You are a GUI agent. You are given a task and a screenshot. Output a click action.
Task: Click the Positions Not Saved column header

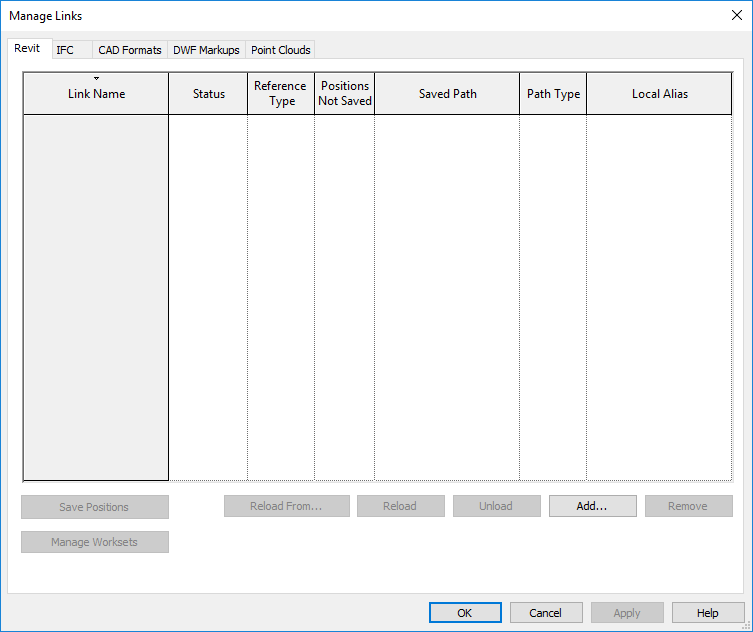pos(345,94)
